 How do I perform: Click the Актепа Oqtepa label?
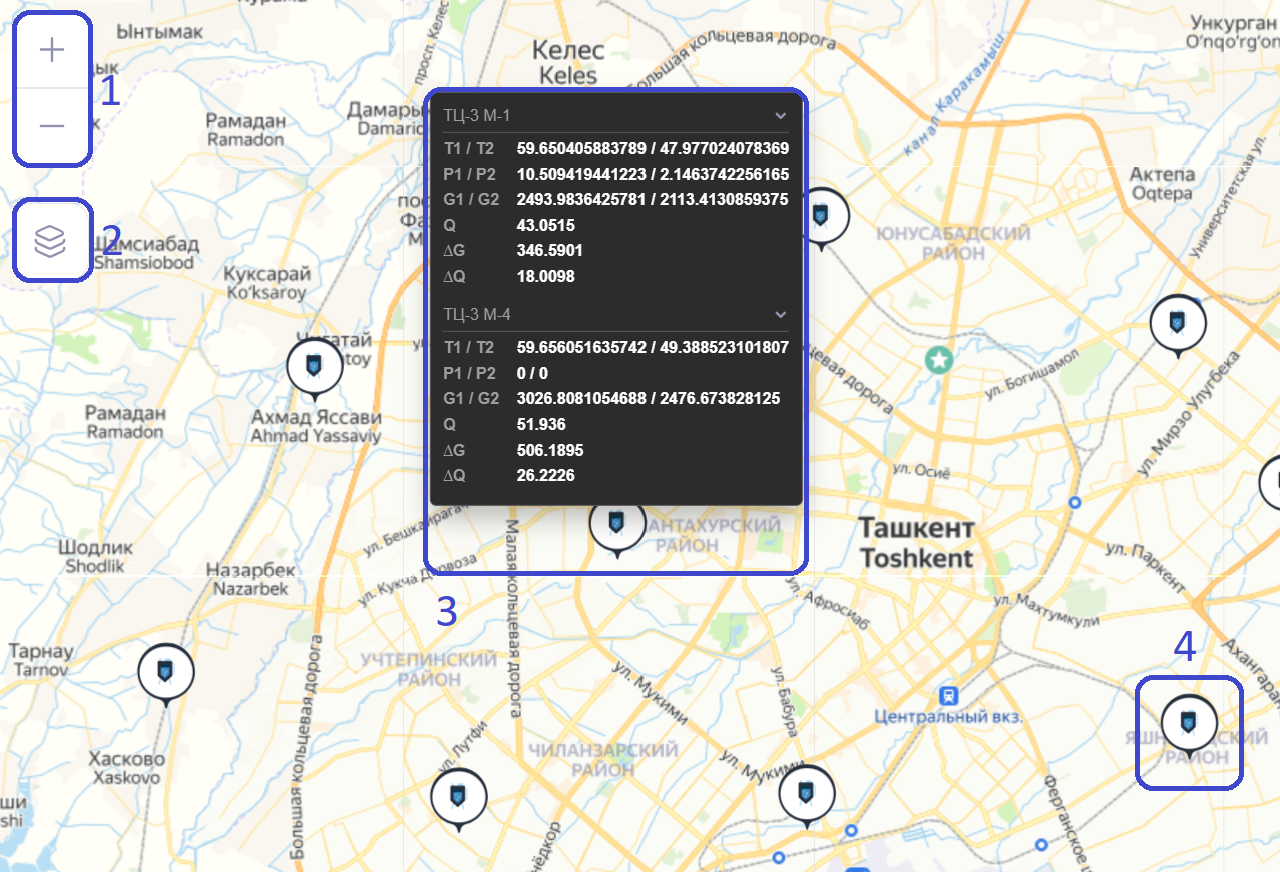pos(1162,184)
